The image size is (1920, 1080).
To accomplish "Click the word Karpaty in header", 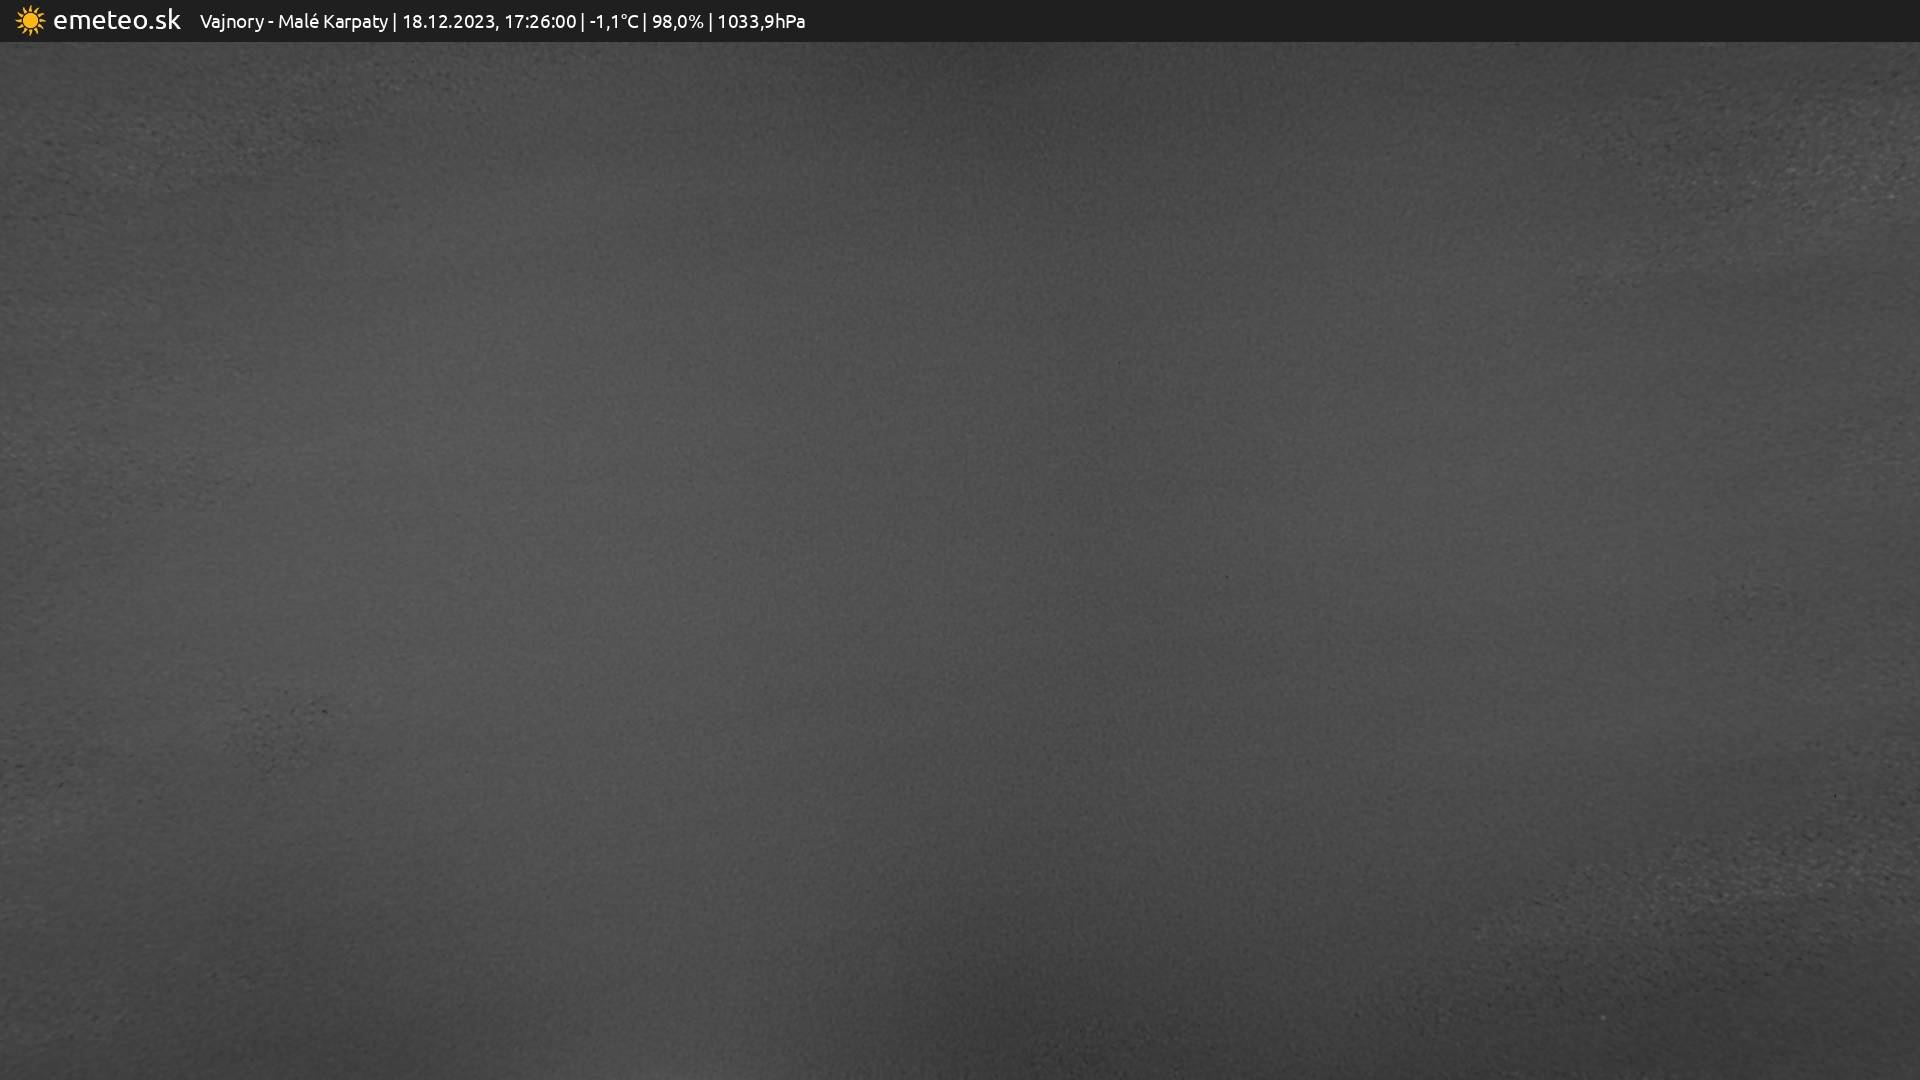I will point(355,22).
